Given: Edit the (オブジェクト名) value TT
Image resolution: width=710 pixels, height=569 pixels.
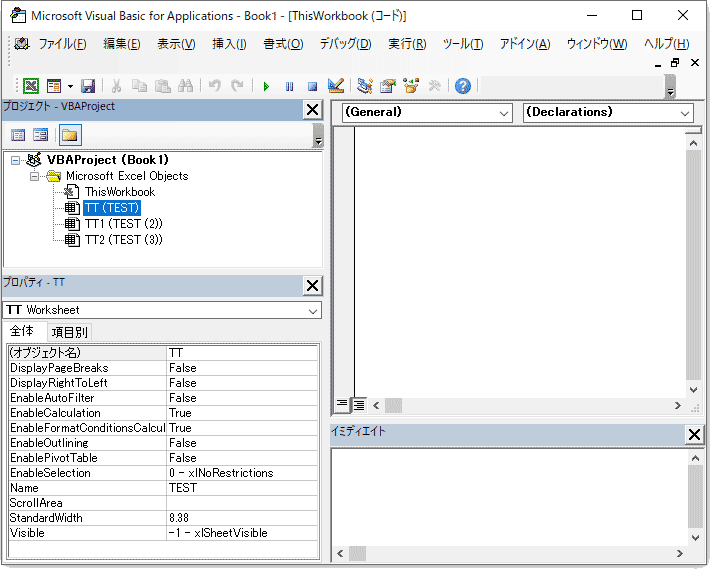Looking at the screenshot, I should pyautogui.click(x=242, y=353).
